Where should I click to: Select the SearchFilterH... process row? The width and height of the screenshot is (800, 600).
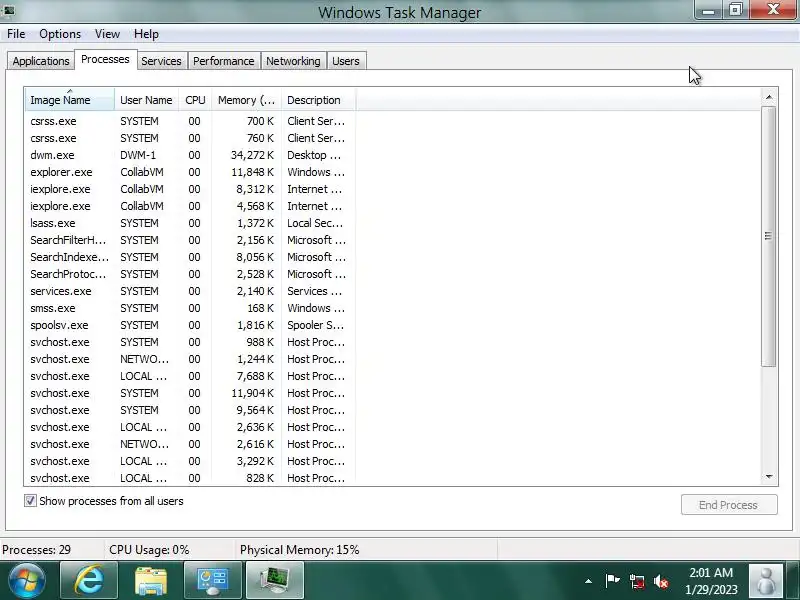[190, 240]
